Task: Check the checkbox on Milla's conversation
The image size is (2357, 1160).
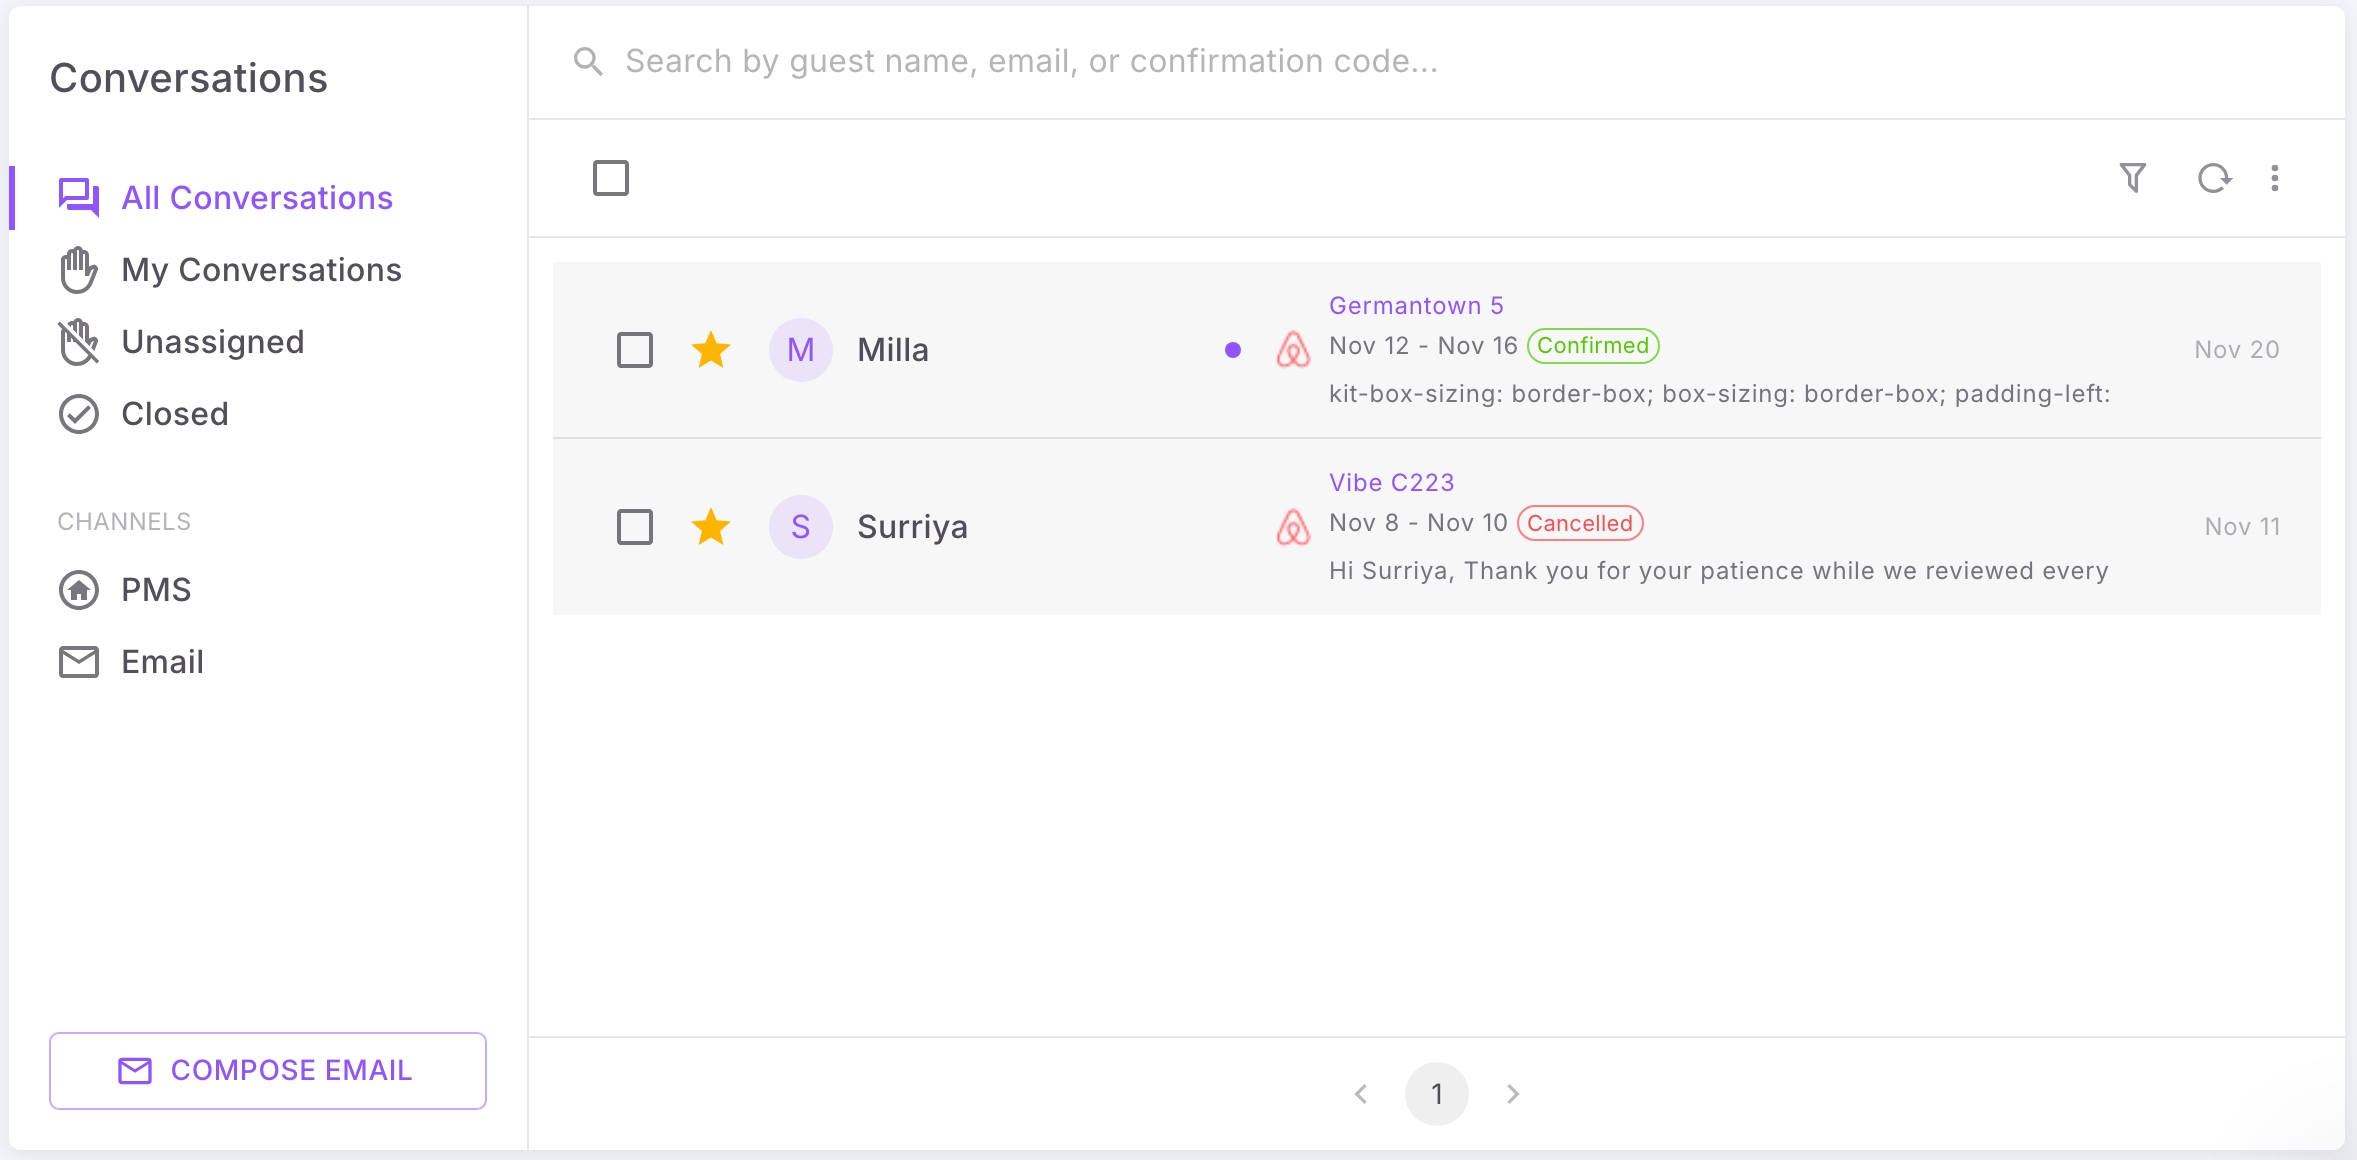Action: click(635, 350)
